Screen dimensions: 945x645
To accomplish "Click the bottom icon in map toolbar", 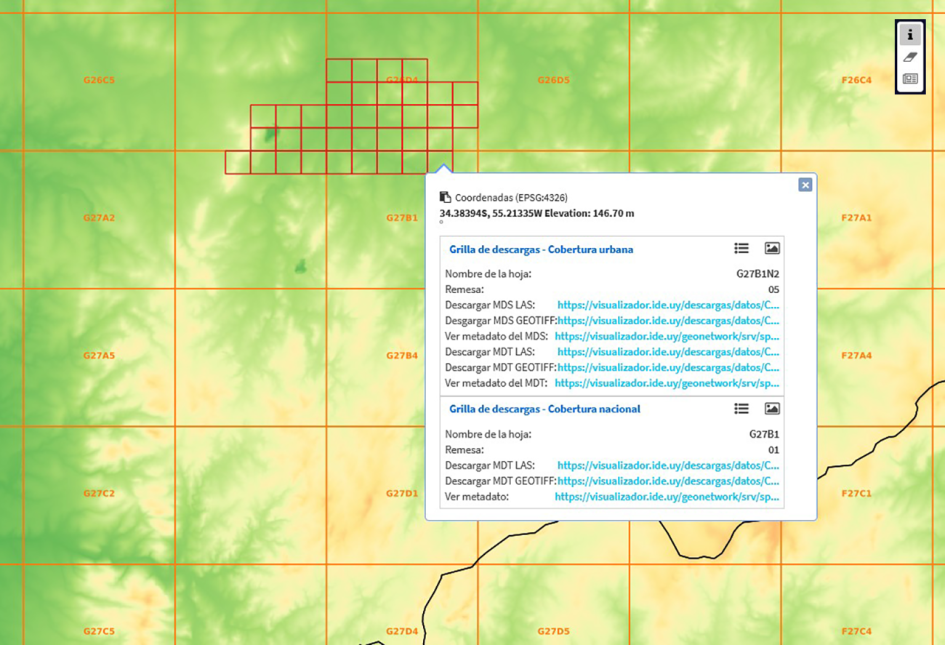I will 910,79.
